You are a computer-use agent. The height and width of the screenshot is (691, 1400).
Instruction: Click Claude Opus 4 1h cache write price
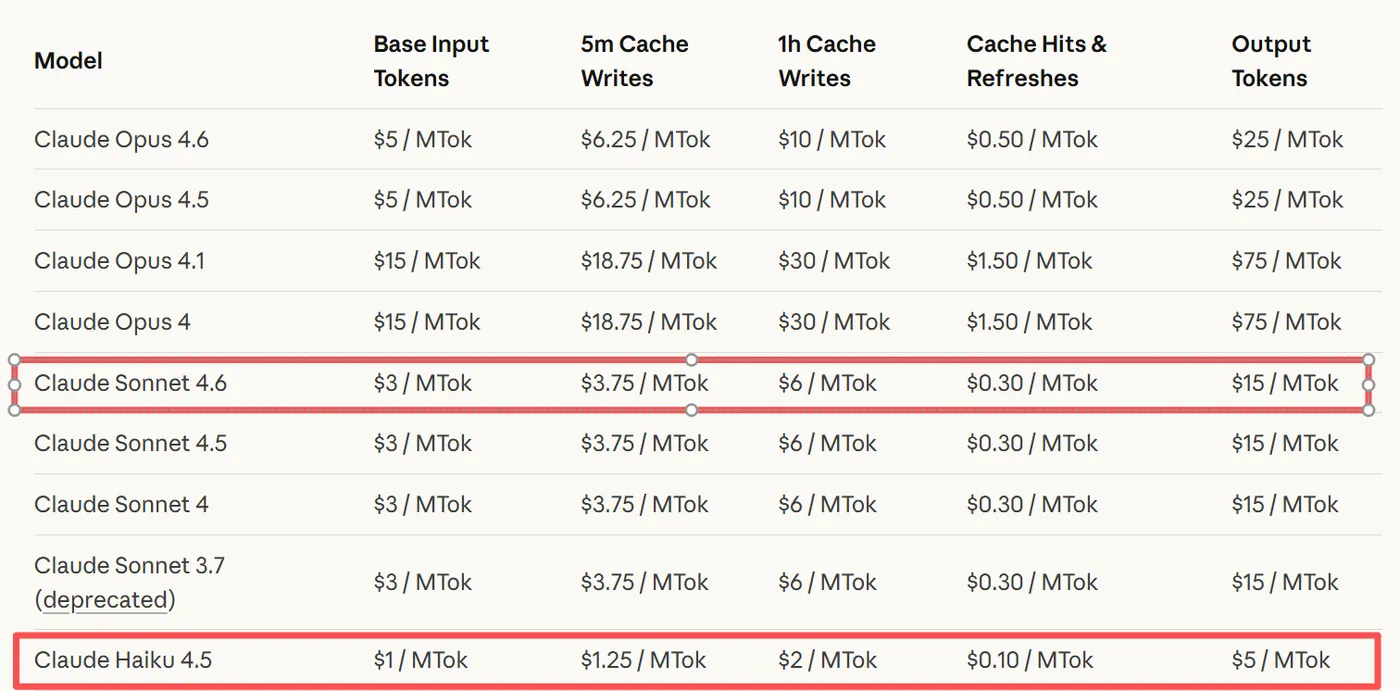tap(833, 322)
